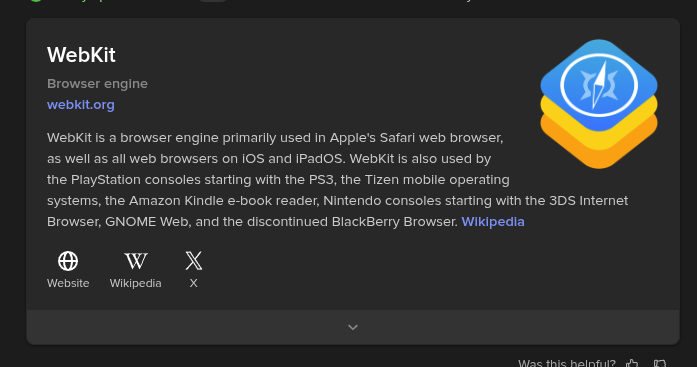Follow the Wikipedia source link after description
Viewport: 697px width, 367px height.
[x=493, y=222]
